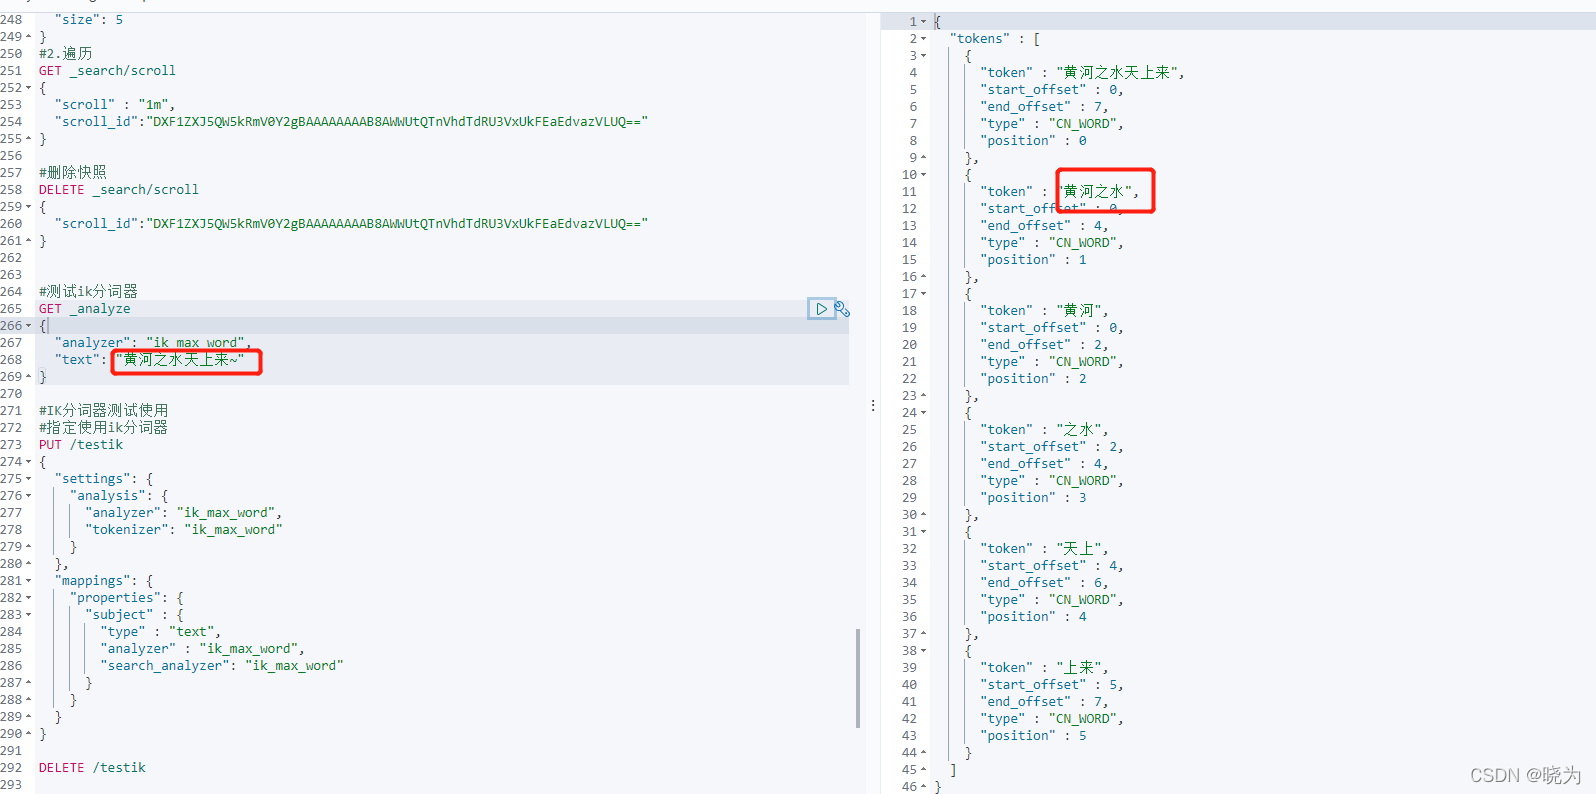Fold the token object at output line 38

click(x=924, y=651)
